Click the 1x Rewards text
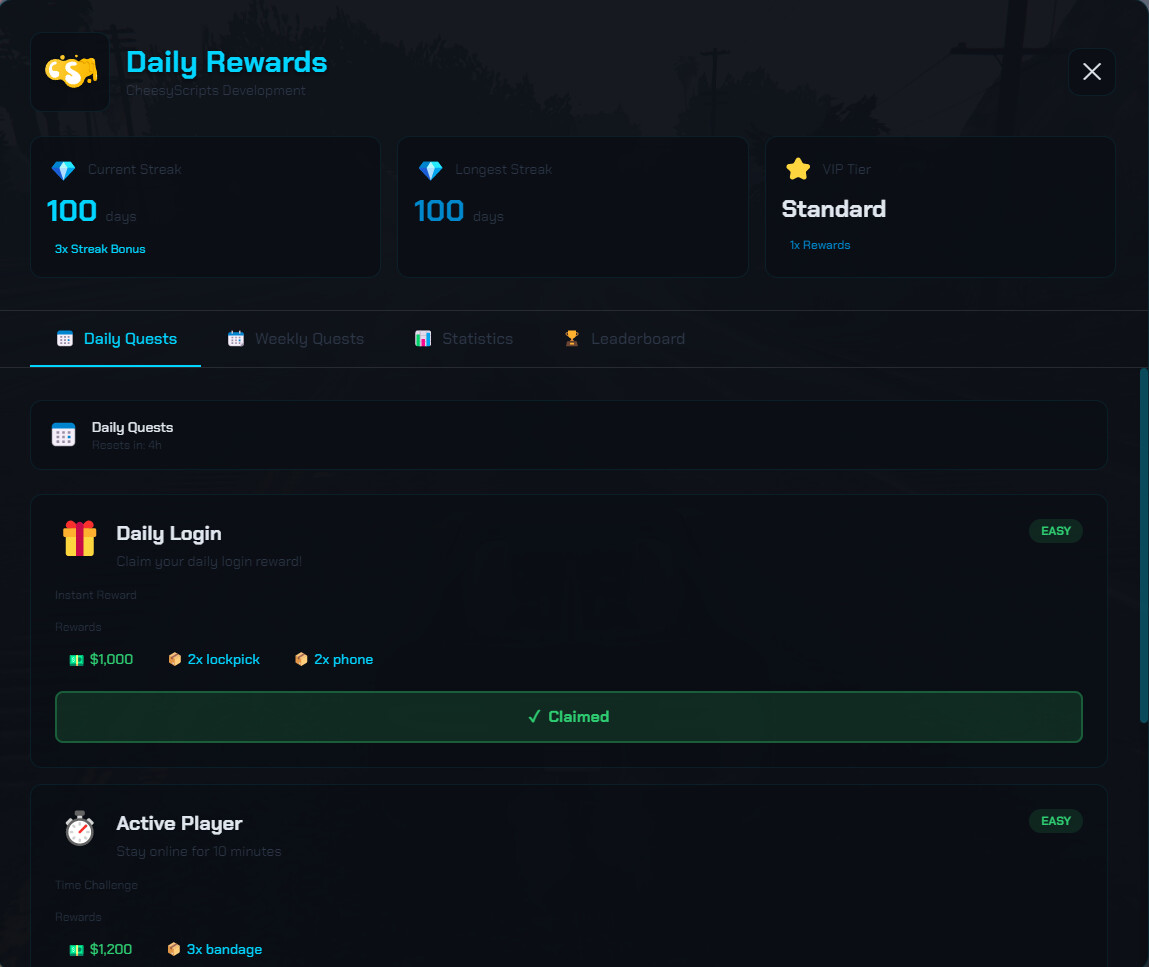The height and width of the screenshot is (967, 1149). point(820,245)
